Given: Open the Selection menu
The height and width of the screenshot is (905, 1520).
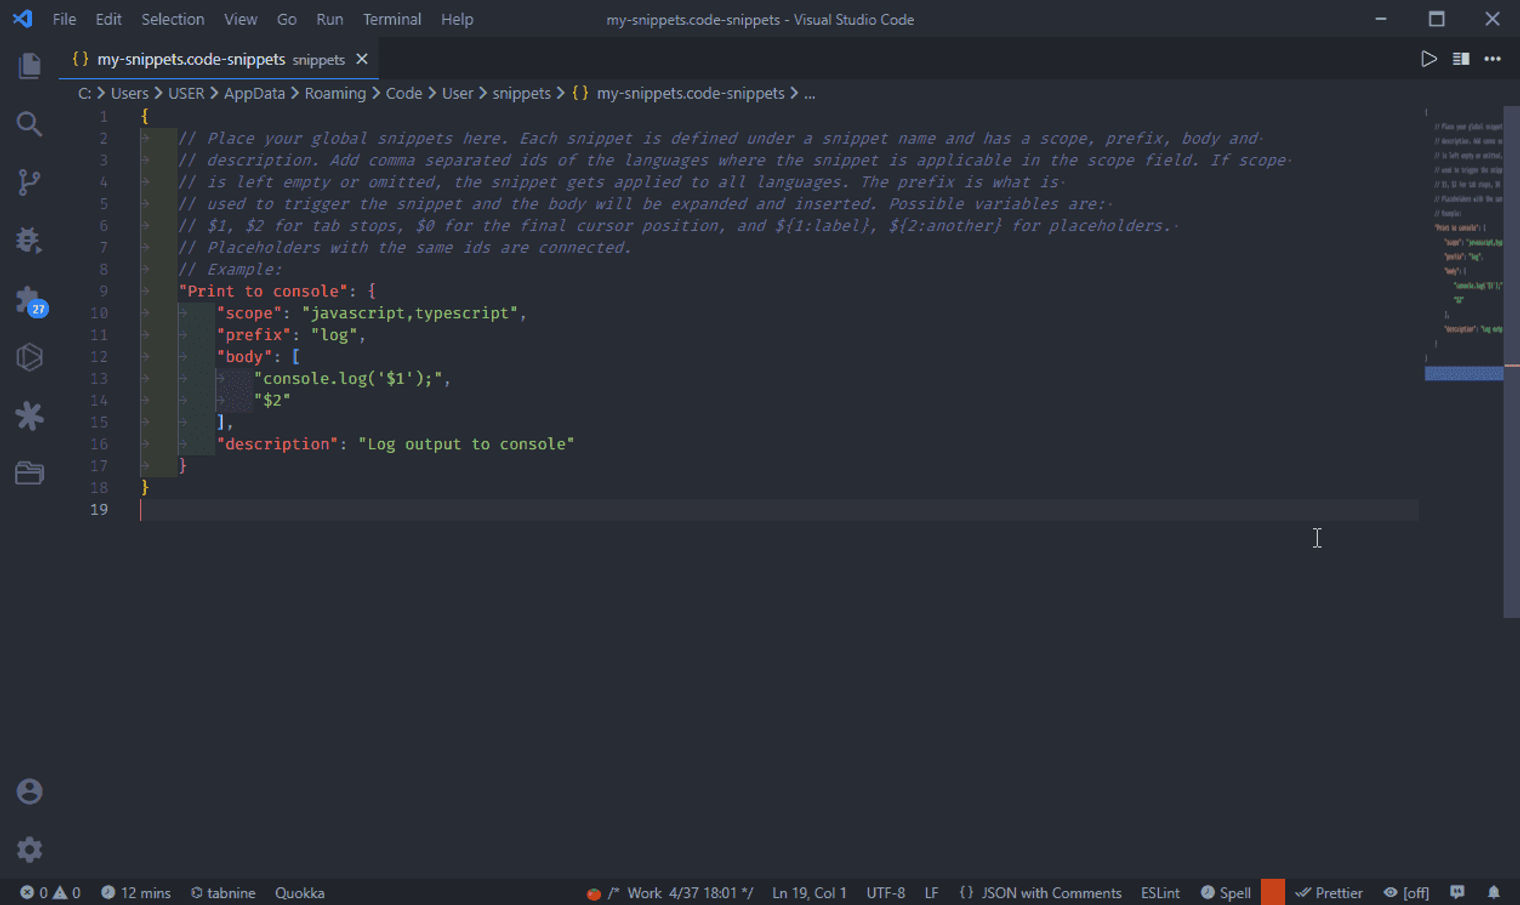Looking at the screenshot, I should pos(172,19).
